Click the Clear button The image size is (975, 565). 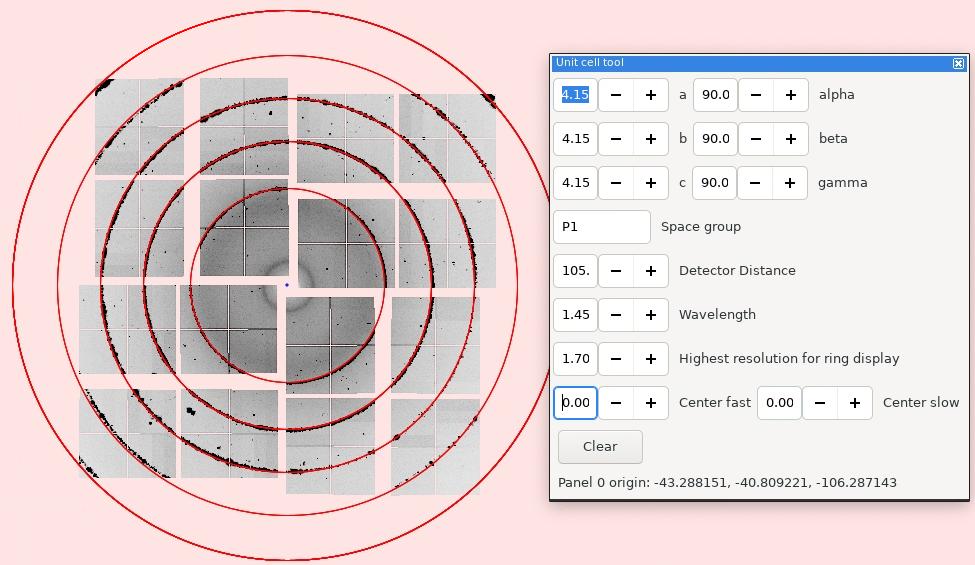600,447
